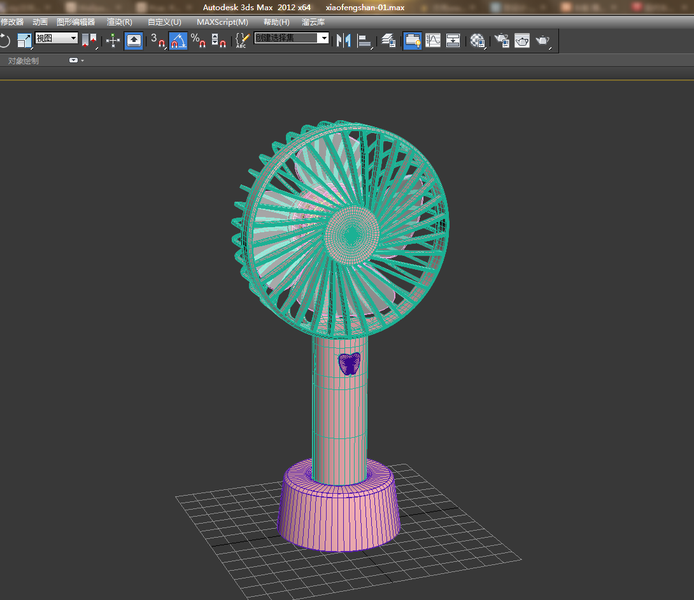Open the 溜云库 menu
Screen dimensions: 694x600
pyautogui.click(x=313, y=22)
